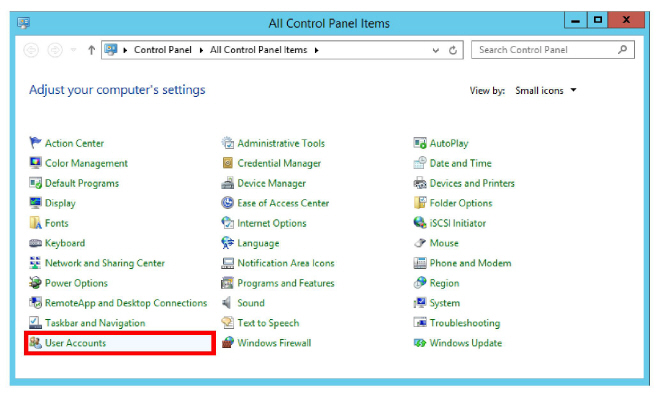This screenshot has width=659, height=397.
Task: Refresh the Control Panel view
Action: [453, 50]
